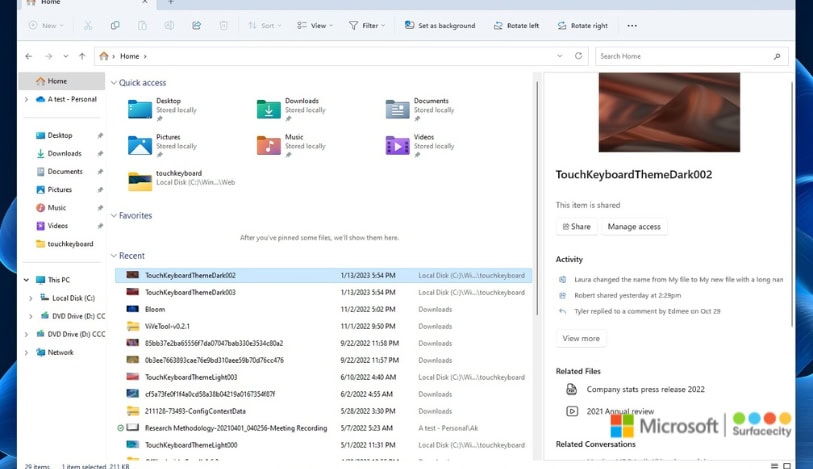The height and width of the screenshot is (469, 813).
Task: Click the Rotate left button
Action: pos(512,25)
